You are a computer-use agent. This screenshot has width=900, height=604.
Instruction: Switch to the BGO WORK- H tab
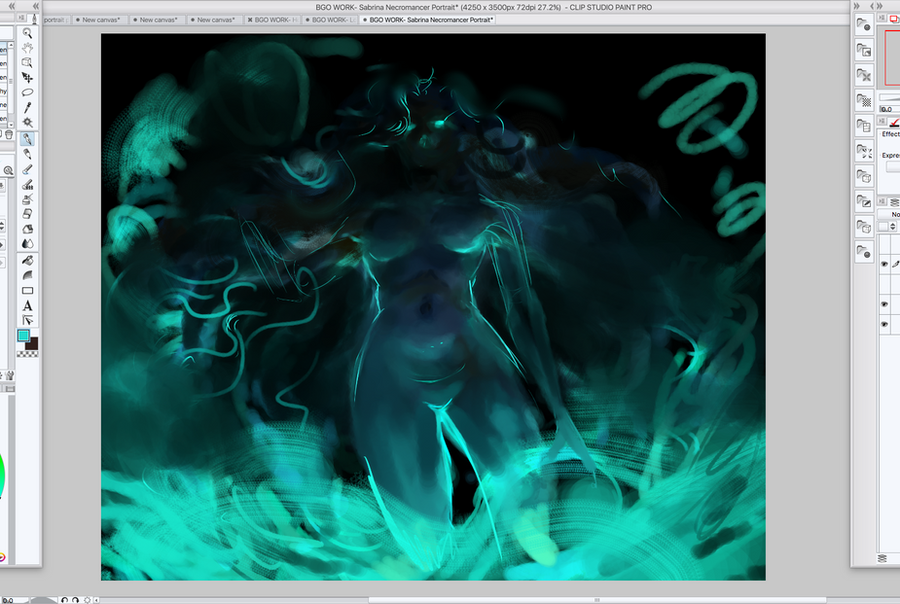click(273, 20)
